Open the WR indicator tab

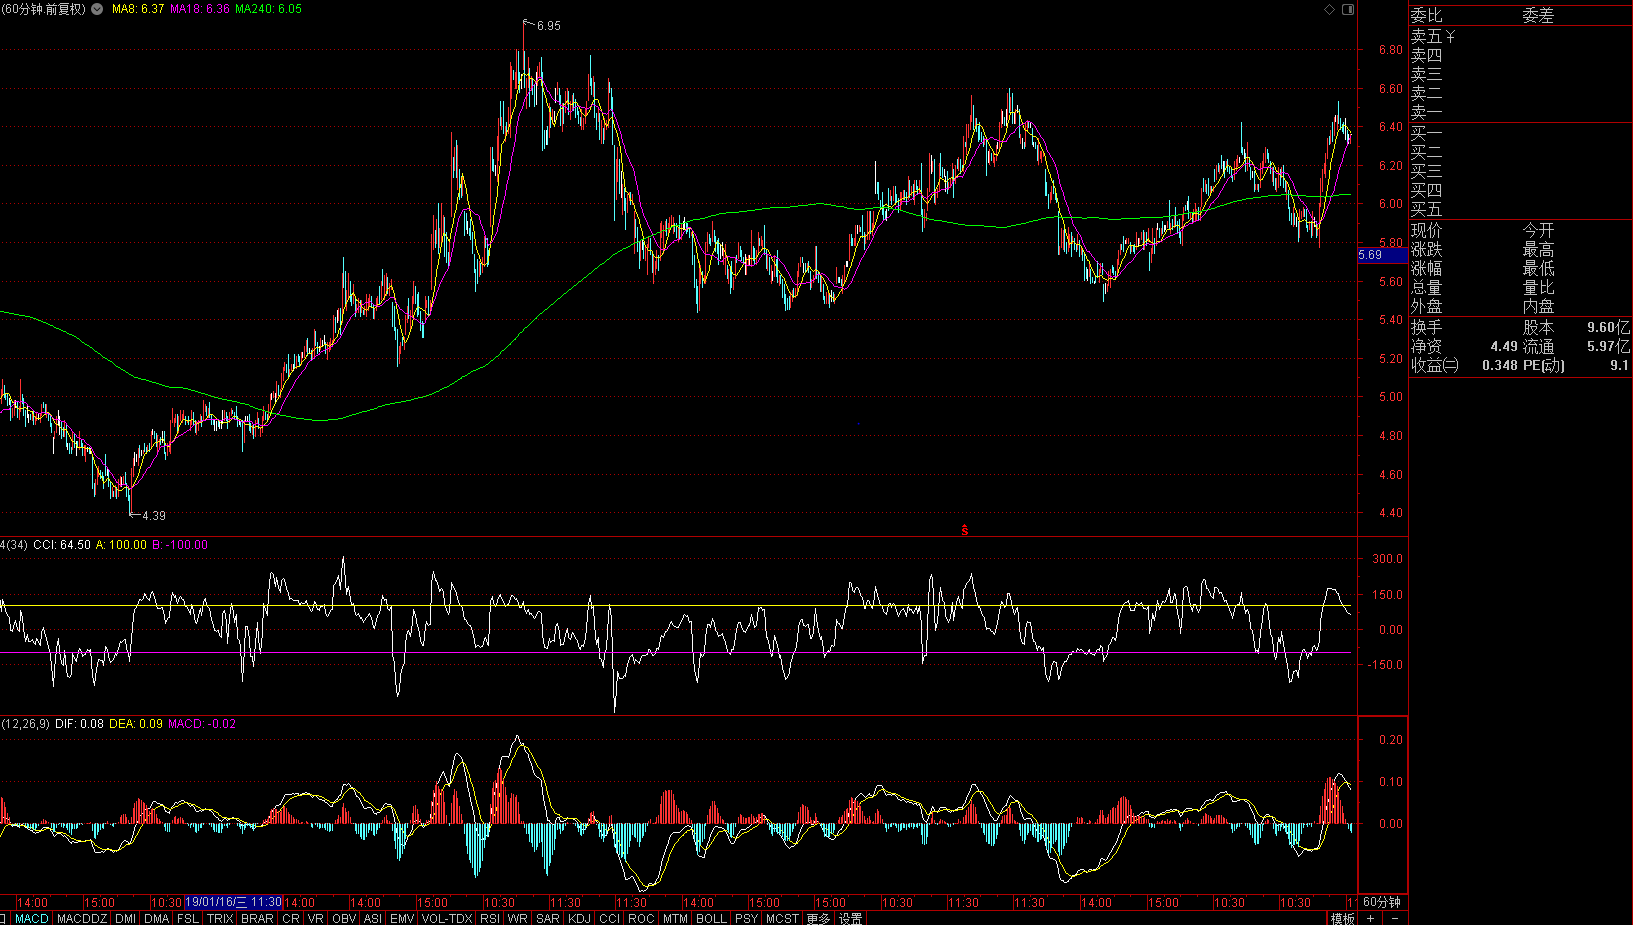click(518, 918)
